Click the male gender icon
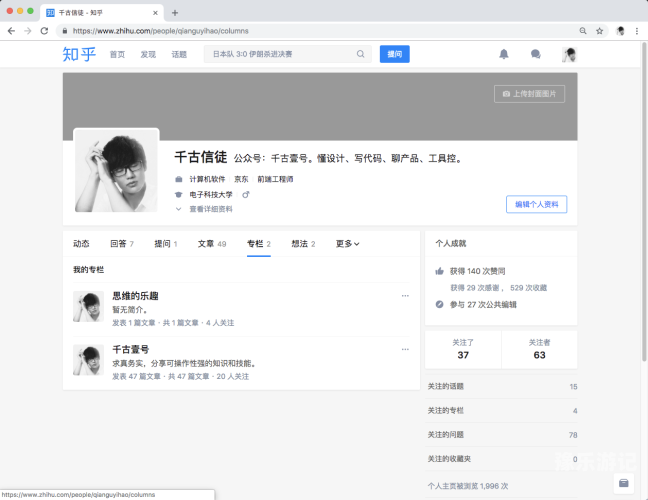Viewport: 648px width, 500px height. [246, 195]
